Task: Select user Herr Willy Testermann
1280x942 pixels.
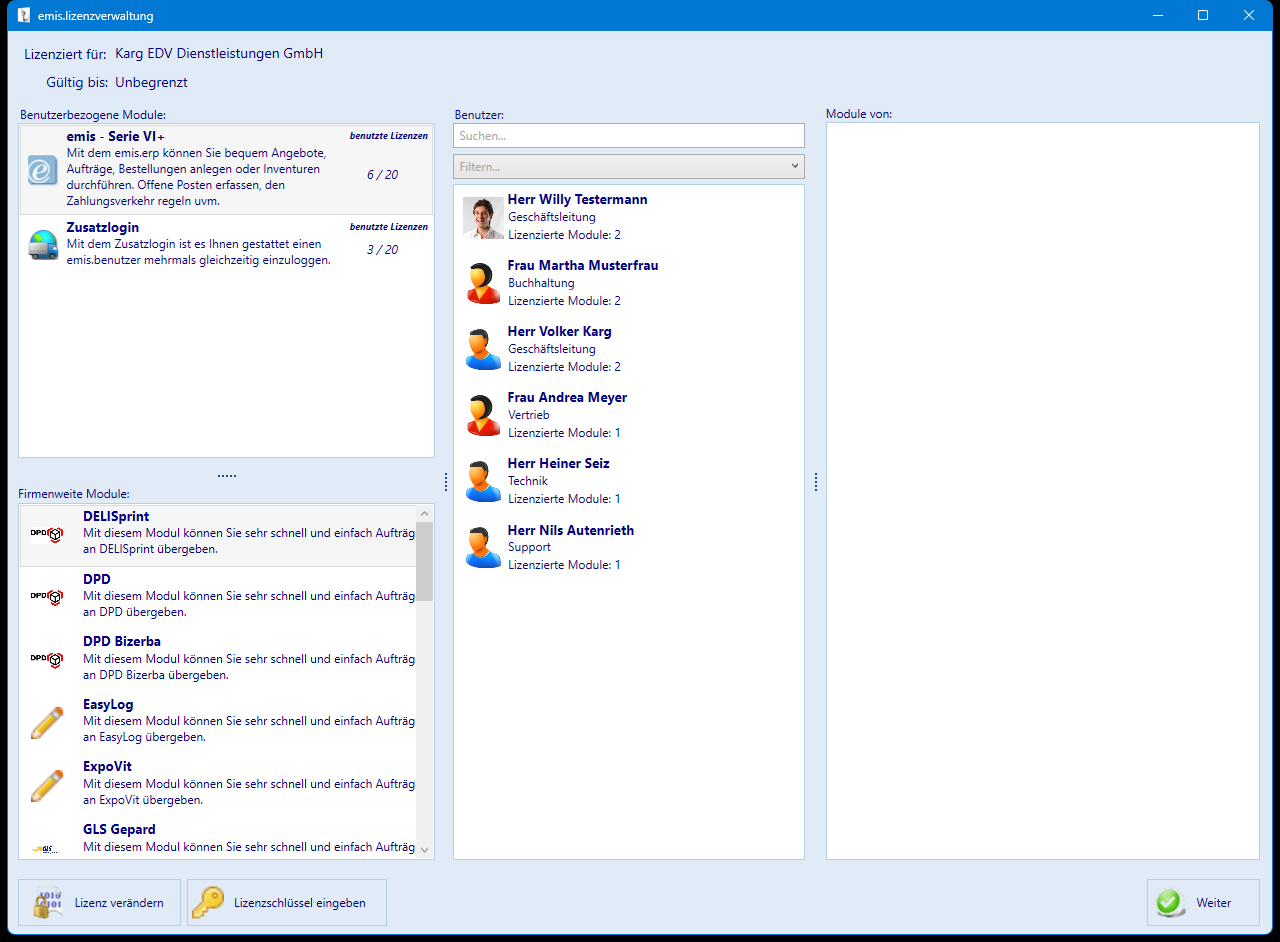Action: click(x=629, y=218)
